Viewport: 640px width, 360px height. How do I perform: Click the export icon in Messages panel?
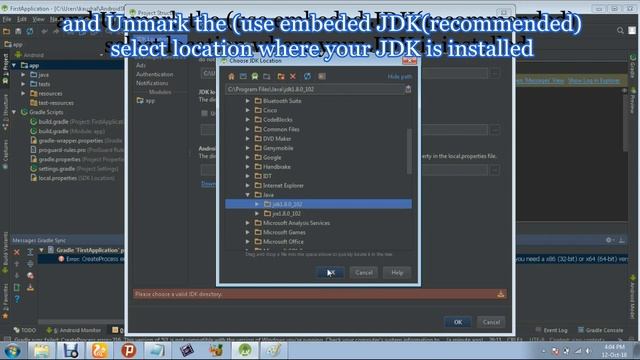30,287
